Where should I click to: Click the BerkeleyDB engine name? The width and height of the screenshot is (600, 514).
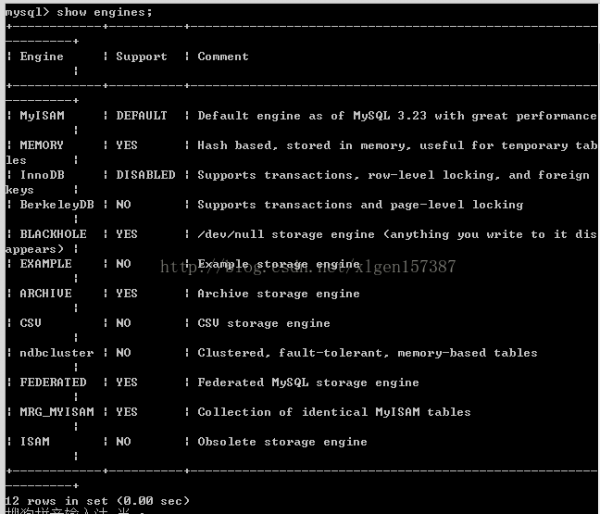click(x=57, y=205)
